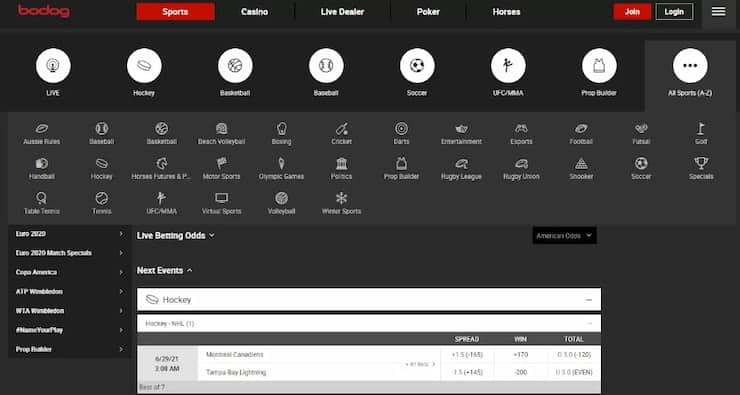Select Under 5.0 (EVEN) total
This screenshot has width=740, height=395.
[x=574, y=372]
